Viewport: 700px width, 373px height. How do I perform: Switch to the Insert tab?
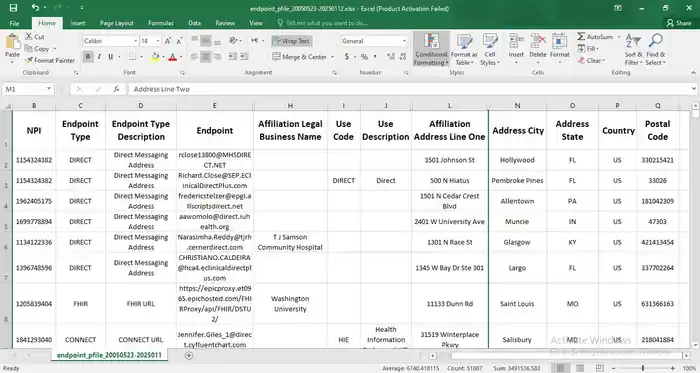78,23
